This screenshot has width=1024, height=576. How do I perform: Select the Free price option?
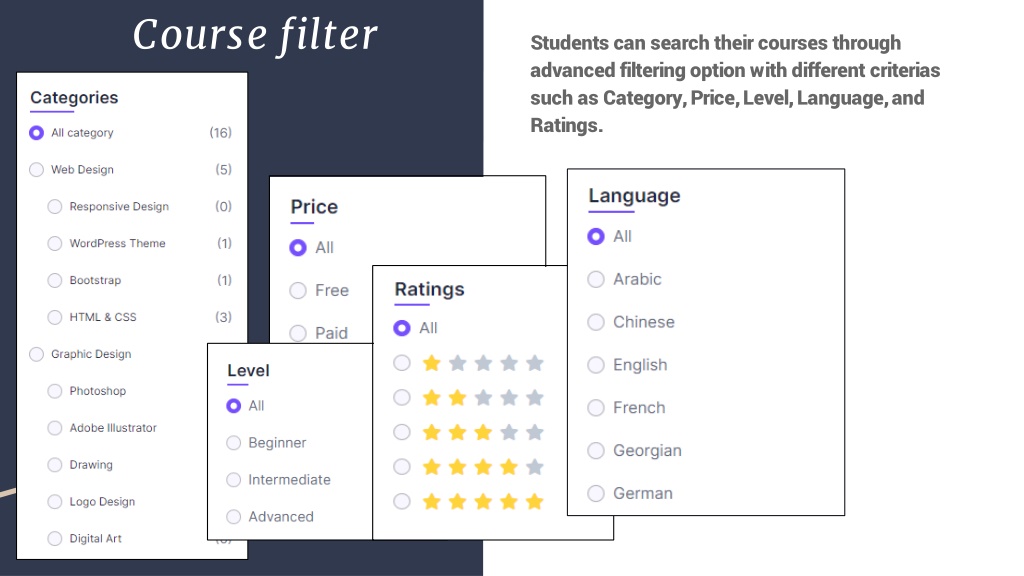298,291
